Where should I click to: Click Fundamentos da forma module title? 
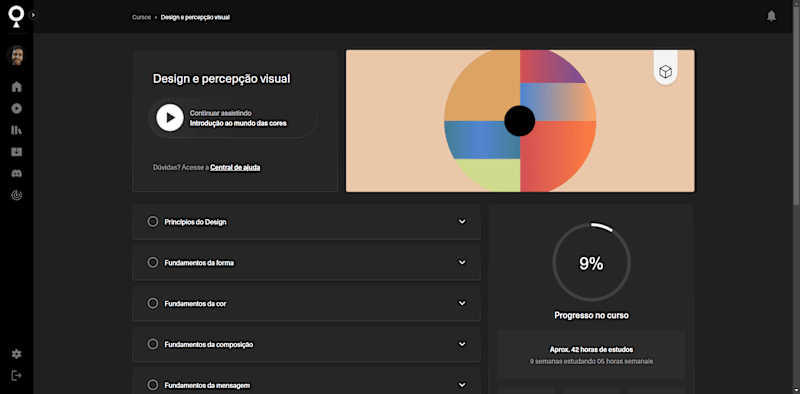[199, 263]
